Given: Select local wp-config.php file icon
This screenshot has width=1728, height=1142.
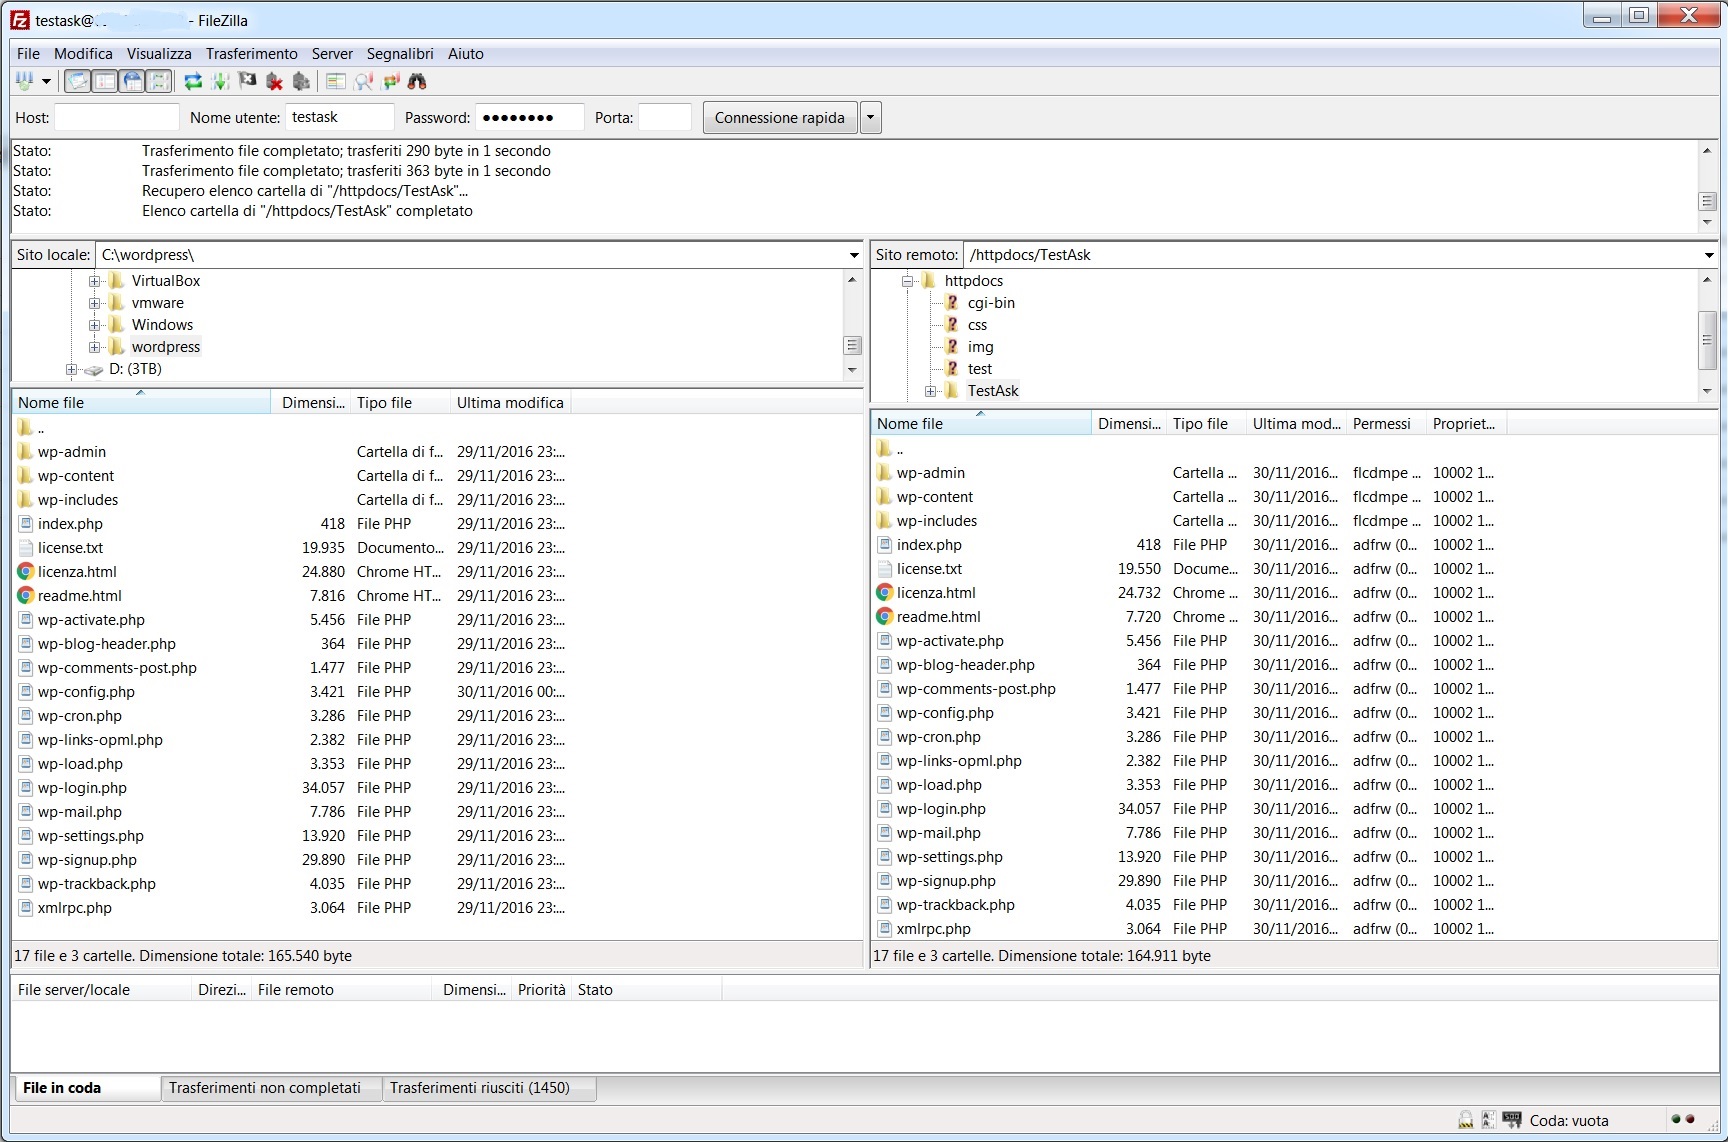Looking at the screenshot, I should [26, 692].
